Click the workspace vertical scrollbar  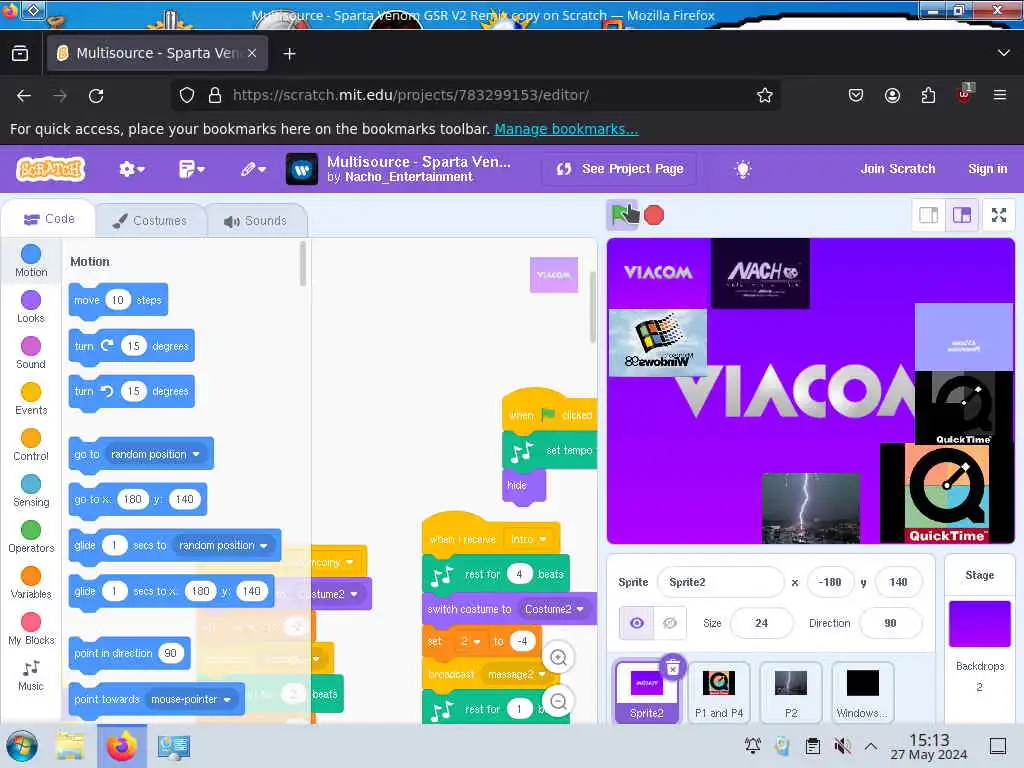point(593,307)
